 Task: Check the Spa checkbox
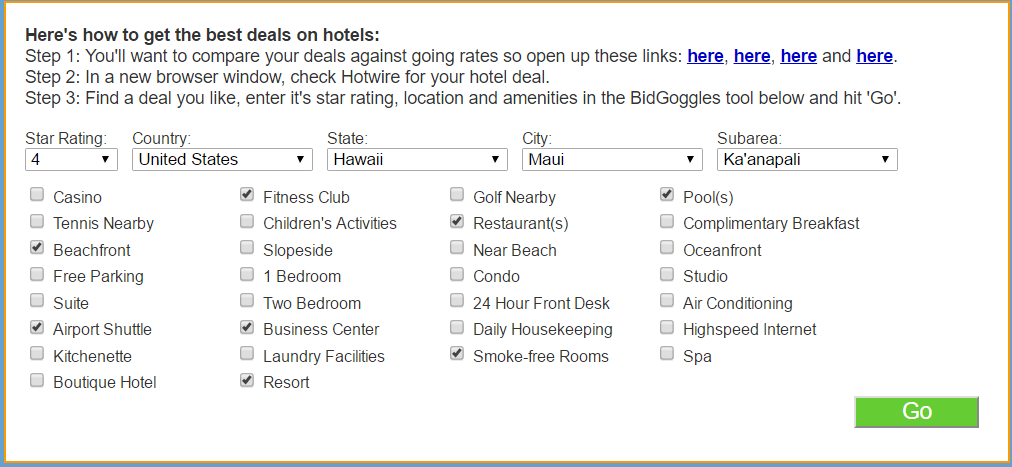[667, 354]
